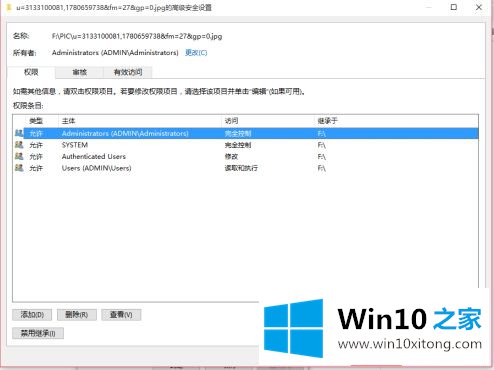494x370 pixels.
Task: Click the user group icon of Authenticated Users row
Action: 19,156
